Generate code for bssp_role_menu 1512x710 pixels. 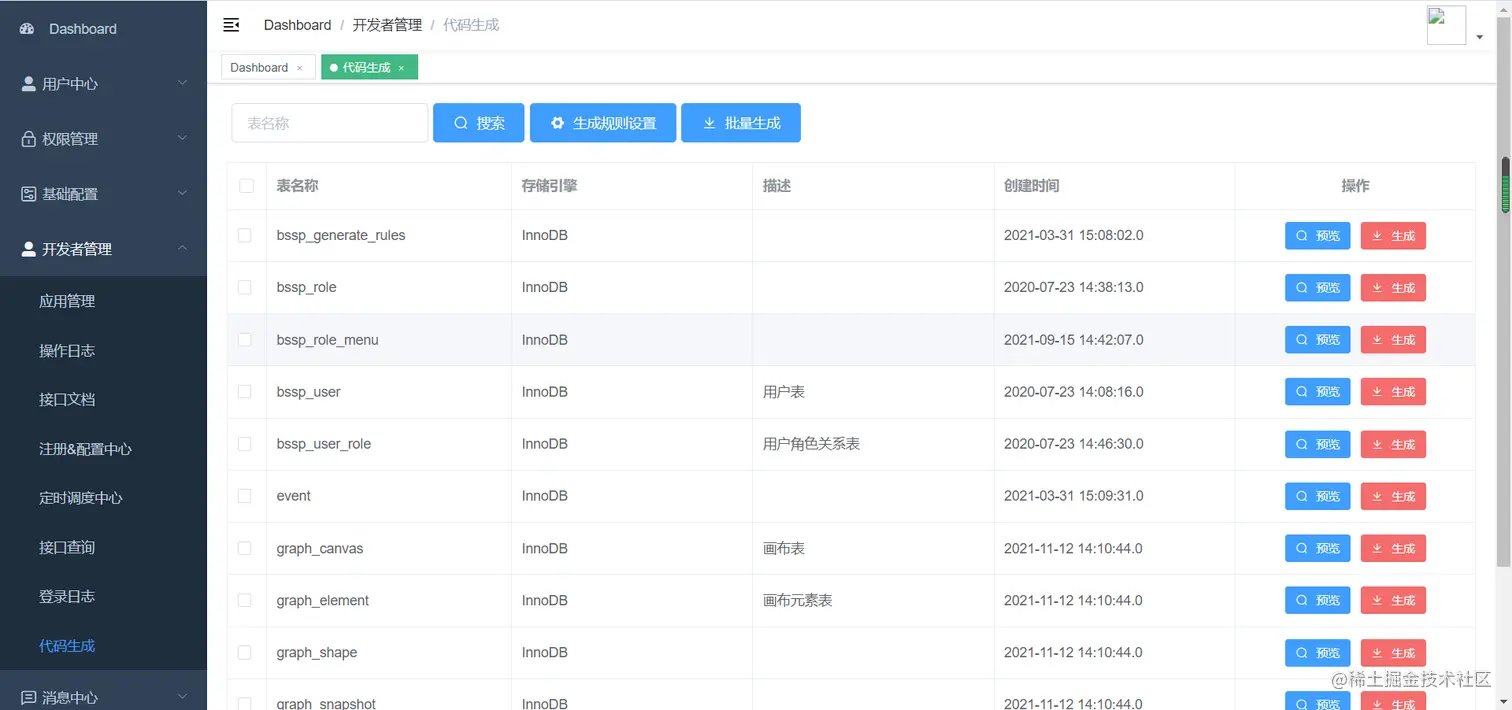coord(1393,340)
